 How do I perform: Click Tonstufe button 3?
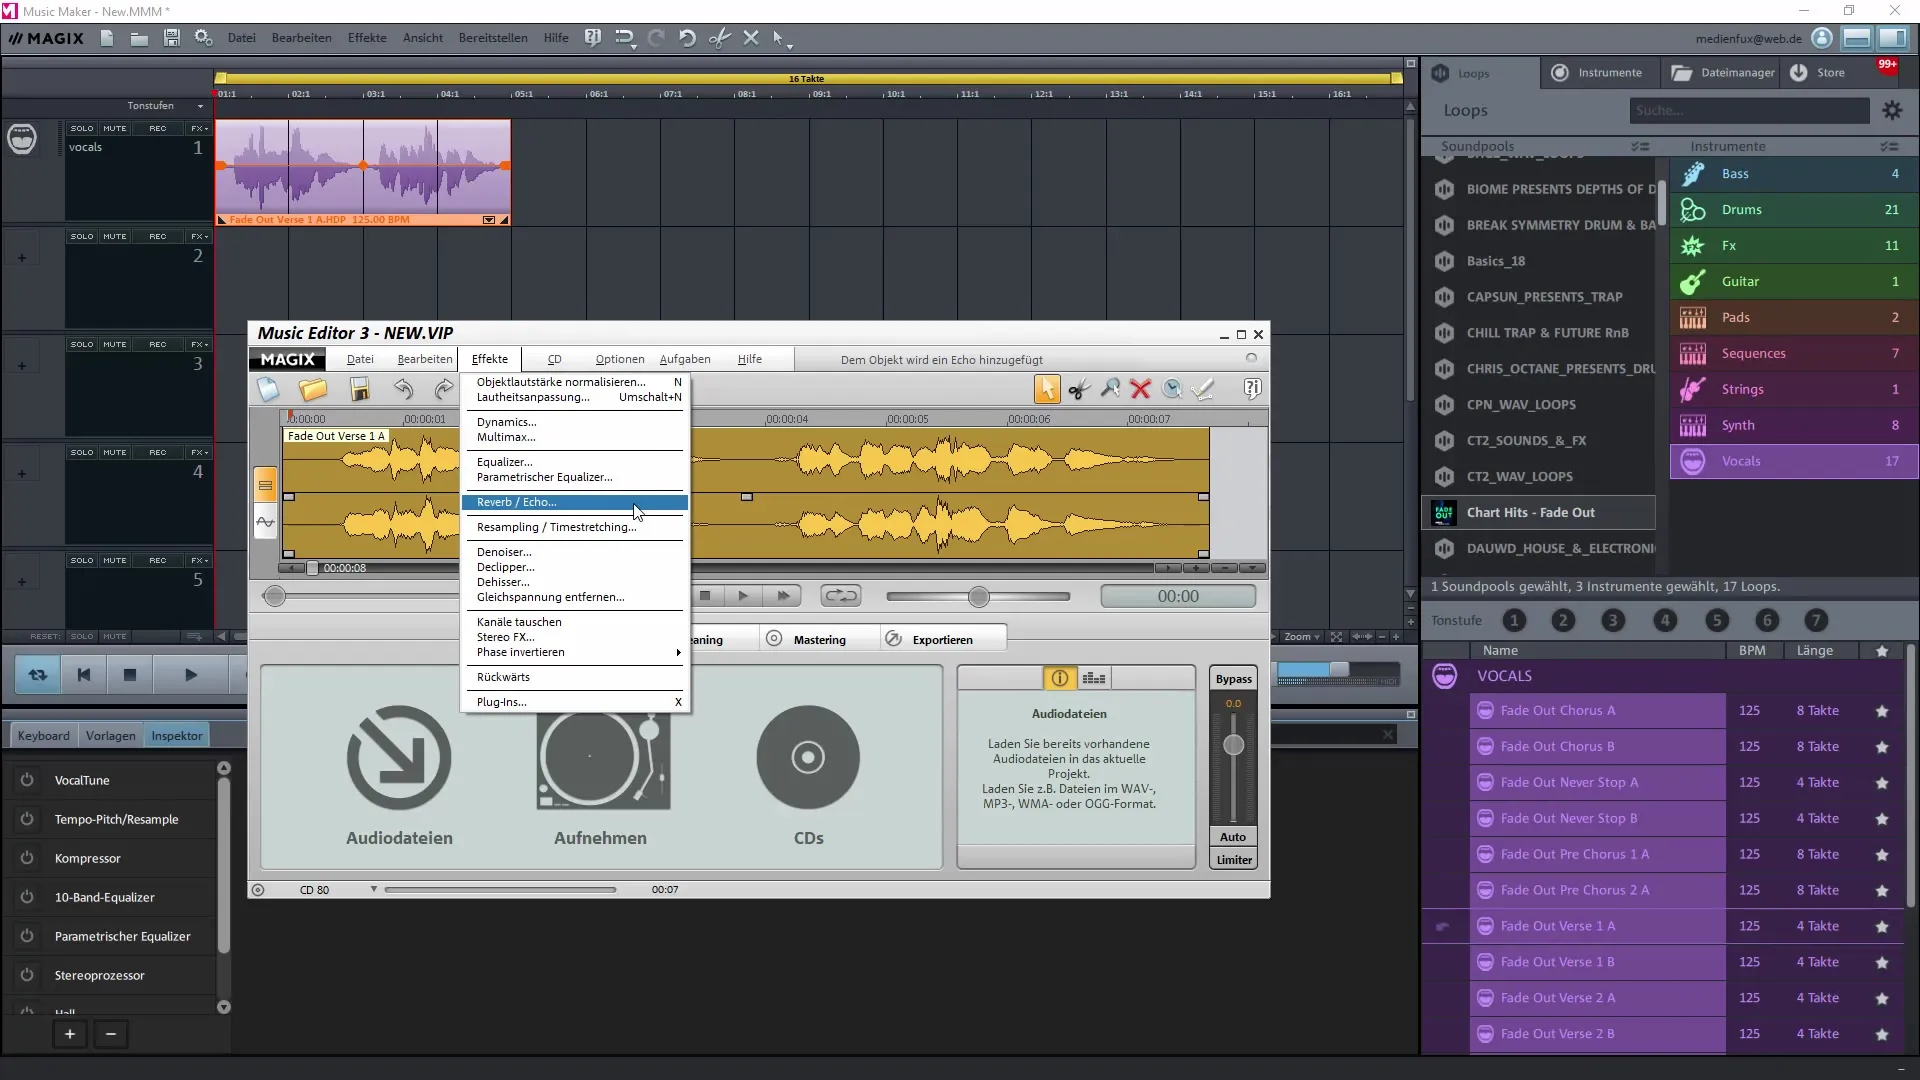click(x=1612, y=621)
